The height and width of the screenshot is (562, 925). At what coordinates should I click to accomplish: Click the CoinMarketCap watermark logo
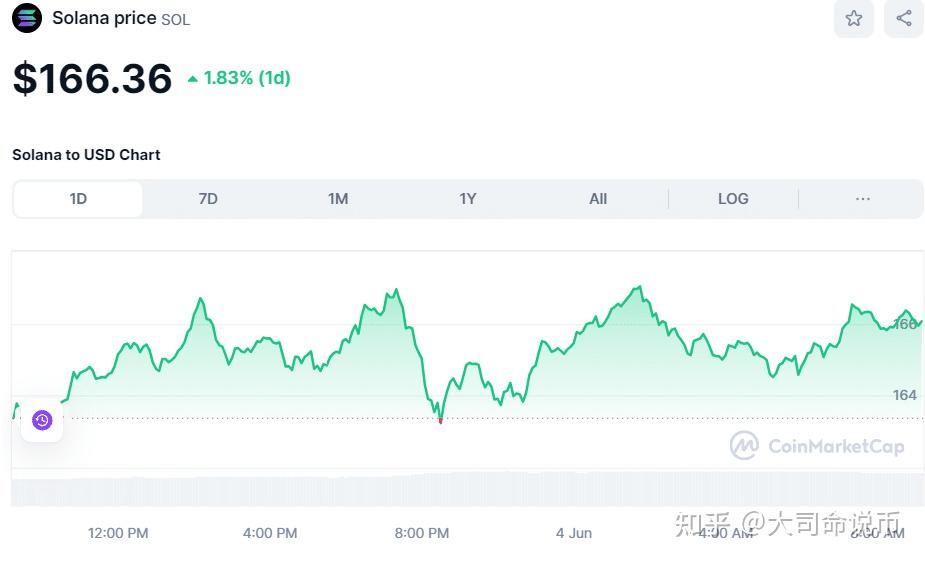pos(817,446)
